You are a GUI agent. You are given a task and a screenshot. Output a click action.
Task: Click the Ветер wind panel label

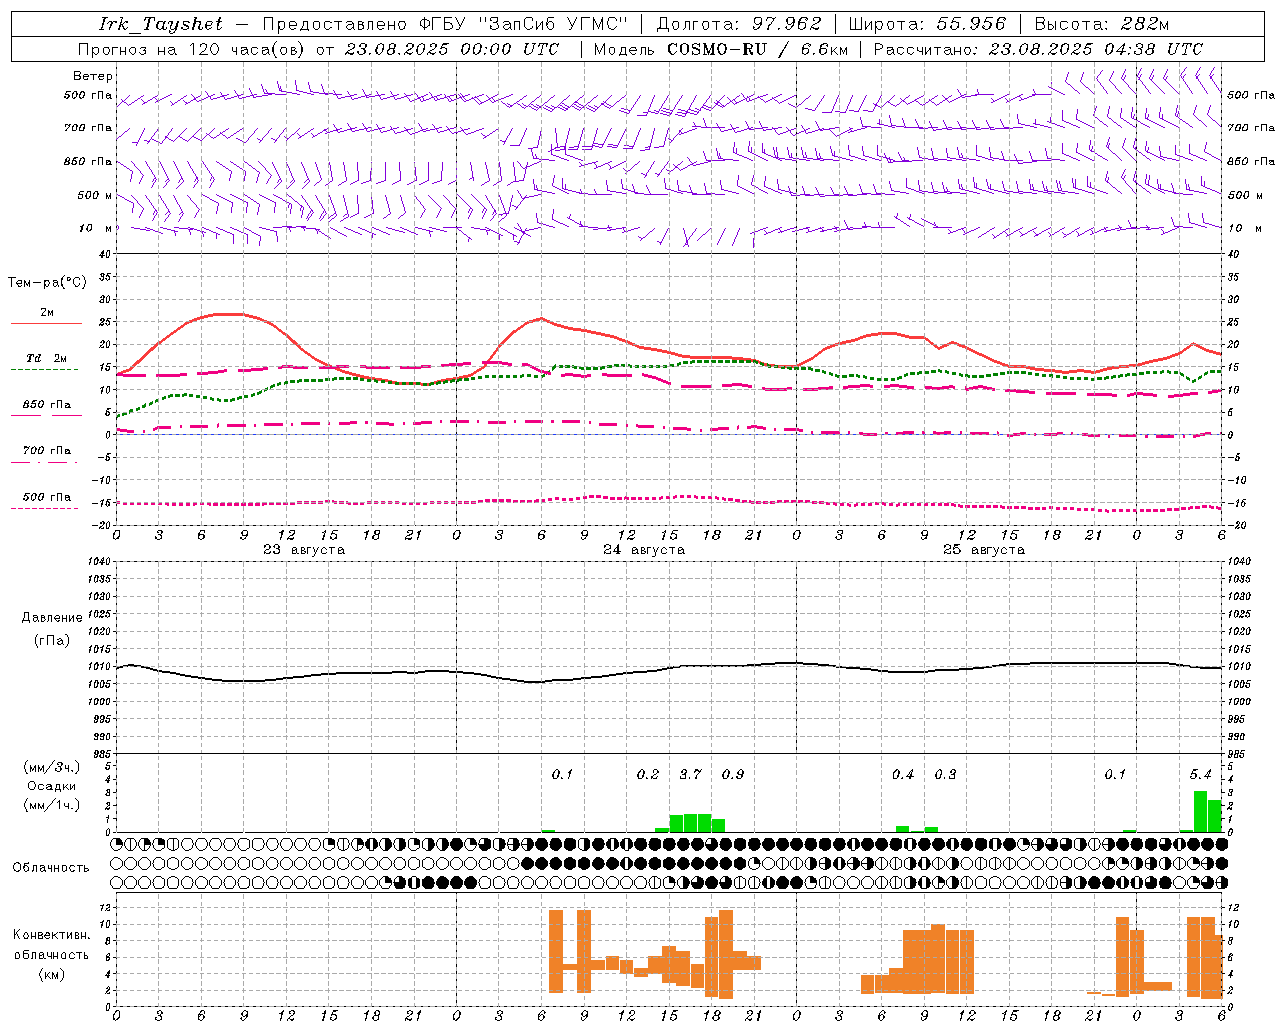[93, 76]
